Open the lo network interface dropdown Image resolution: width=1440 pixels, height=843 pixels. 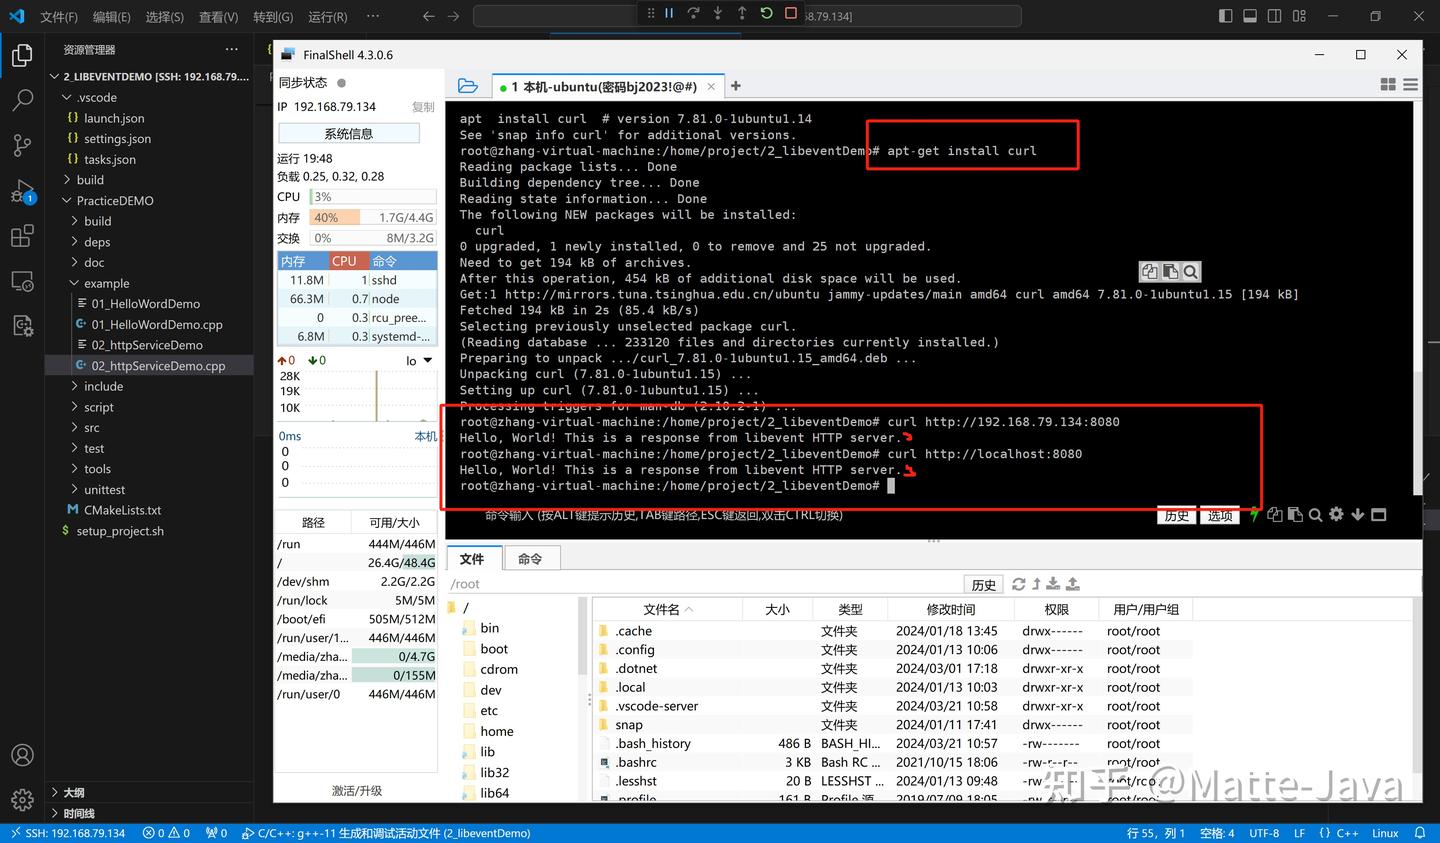(x=421, y=360)
